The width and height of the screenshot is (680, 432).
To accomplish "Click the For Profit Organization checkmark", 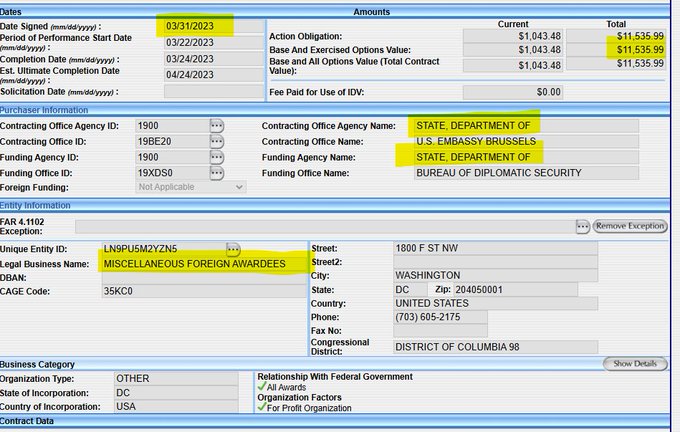I will (263, 408).
